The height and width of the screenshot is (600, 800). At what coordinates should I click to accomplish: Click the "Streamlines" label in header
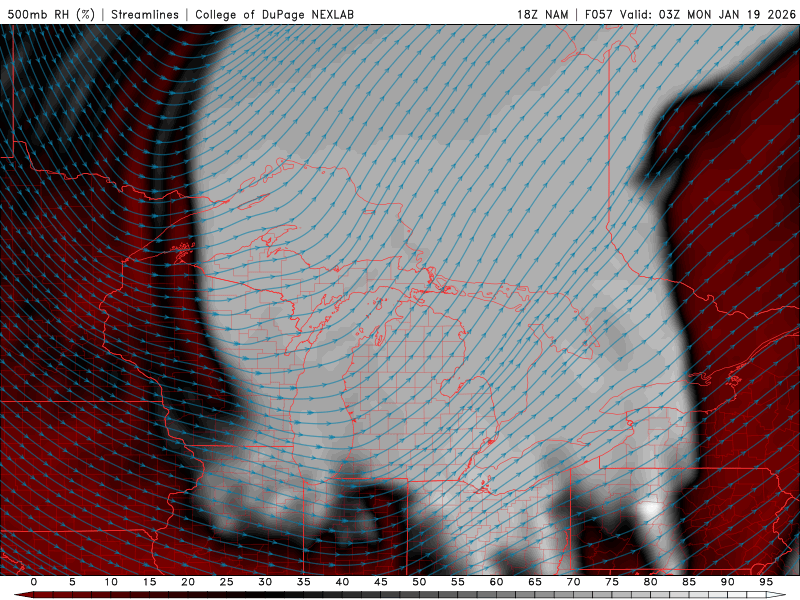click(145, 14)
